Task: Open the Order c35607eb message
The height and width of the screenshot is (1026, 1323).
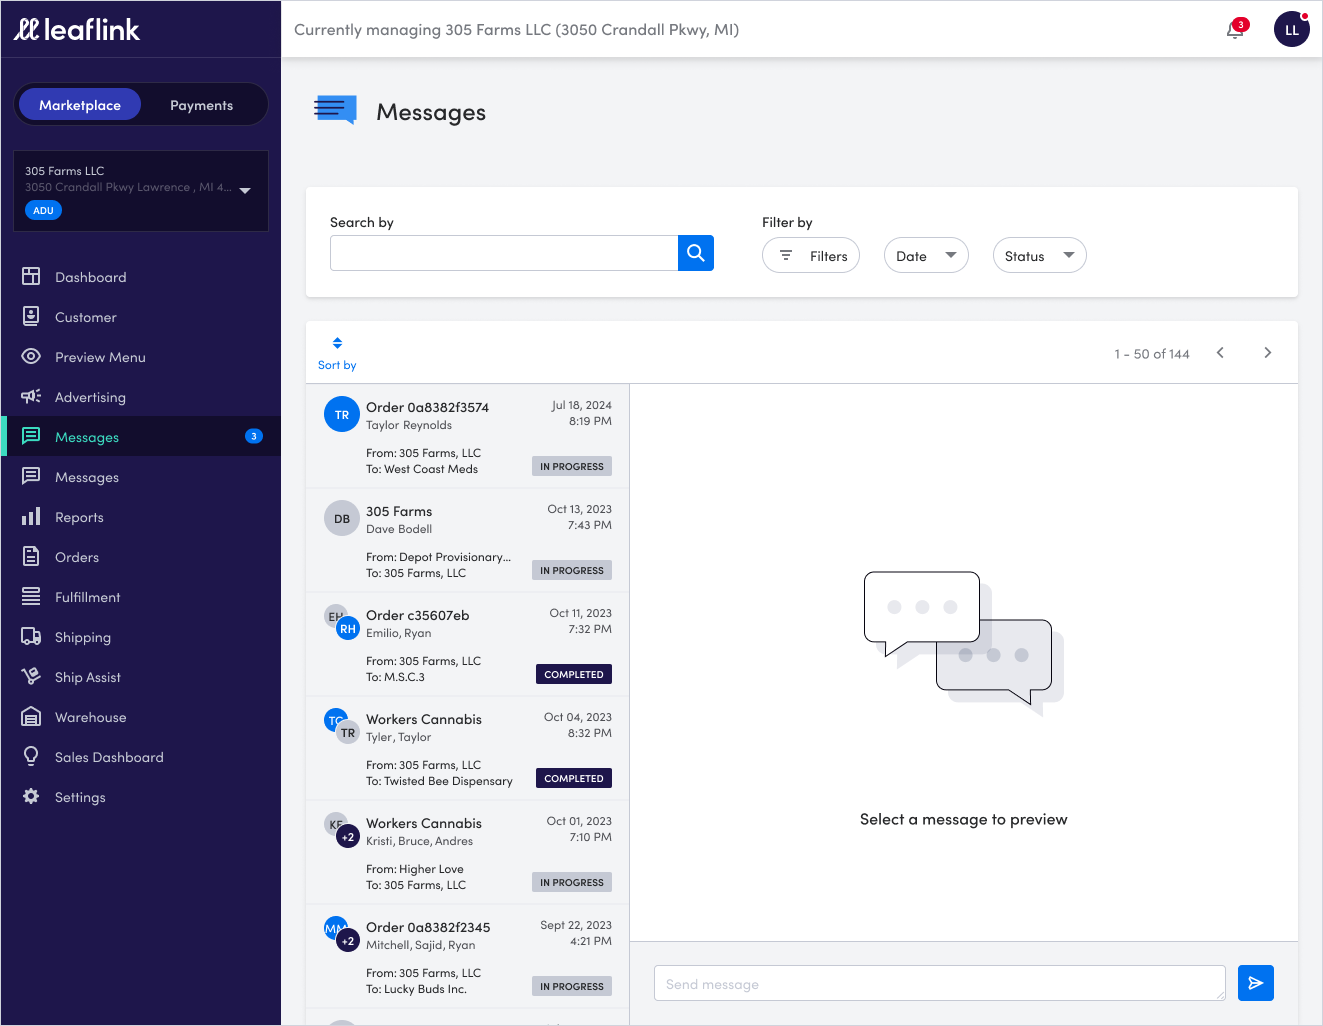Action: click(x=468, y=644)
